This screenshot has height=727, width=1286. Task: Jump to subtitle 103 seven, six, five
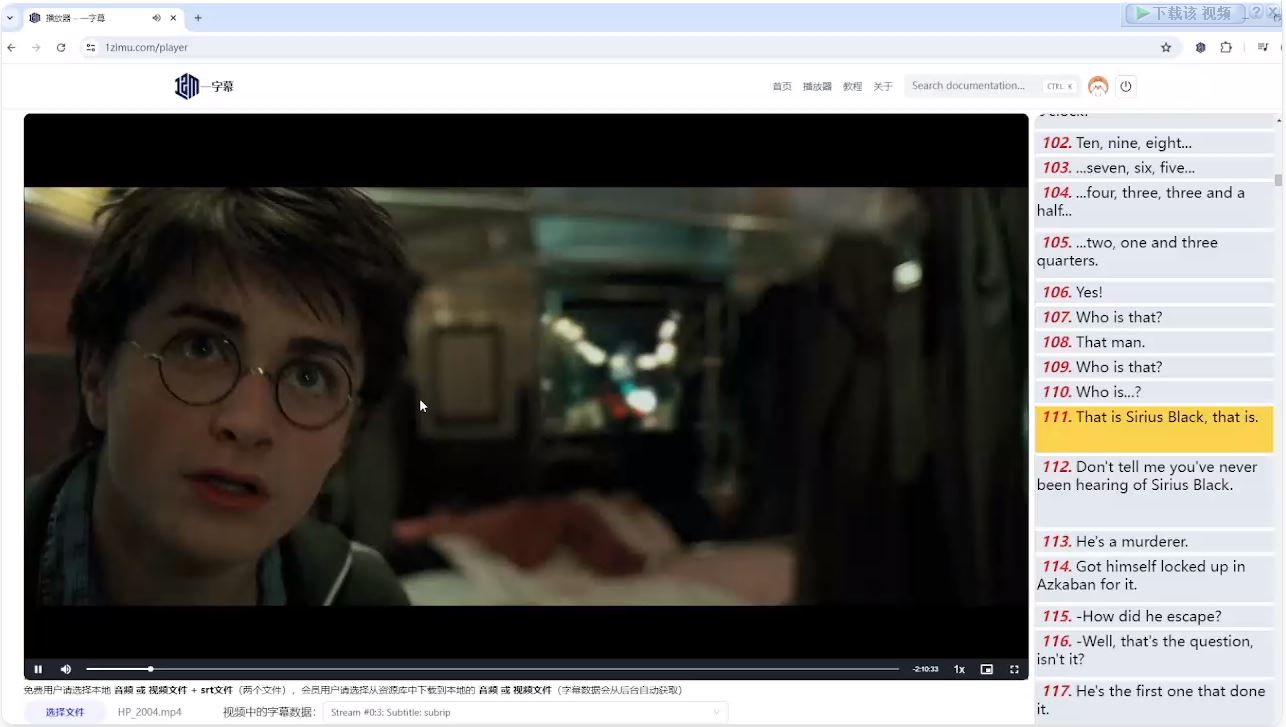(x=1155, y=168)
